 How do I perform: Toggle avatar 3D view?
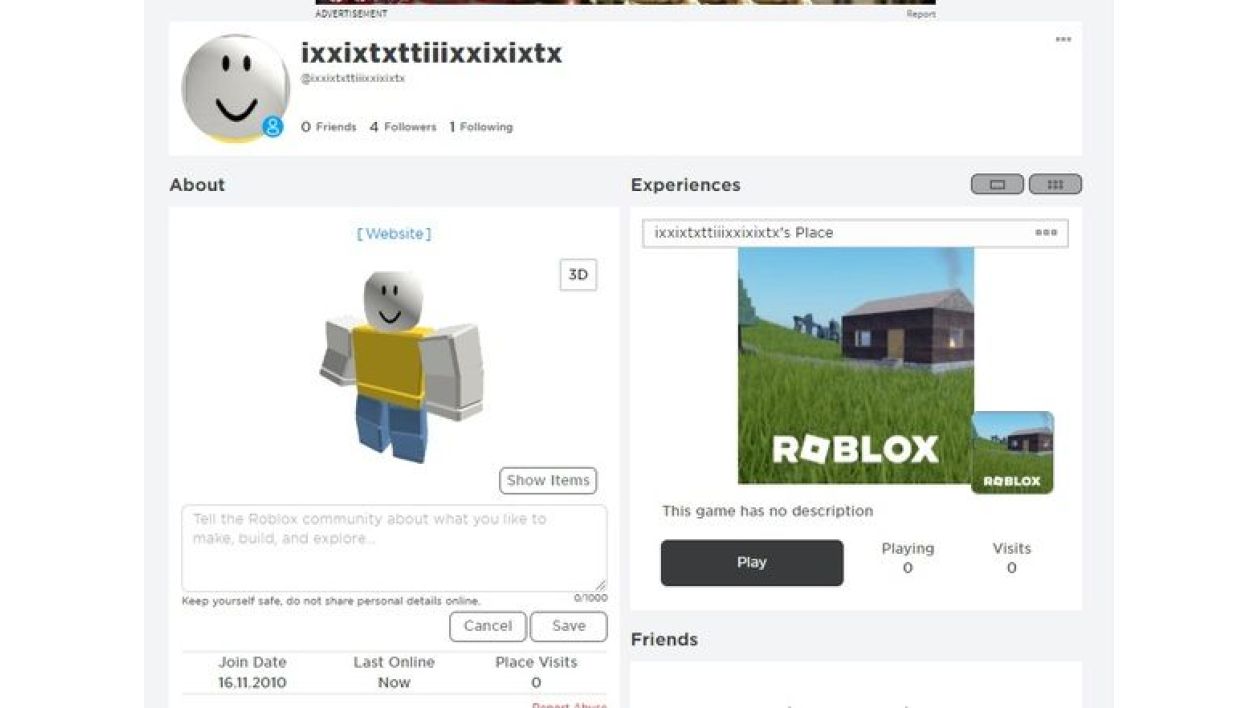coord(578,275)
